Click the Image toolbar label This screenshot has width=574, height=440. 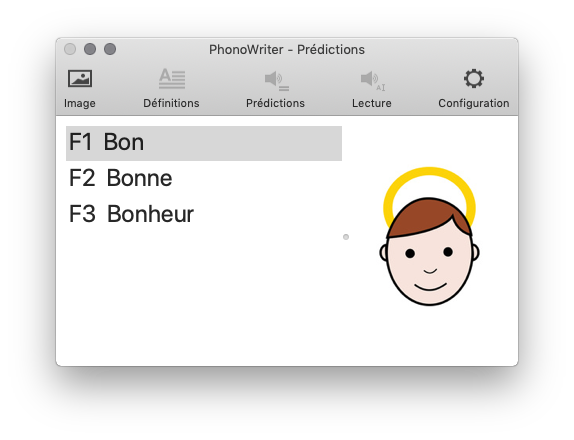point(80,103)
